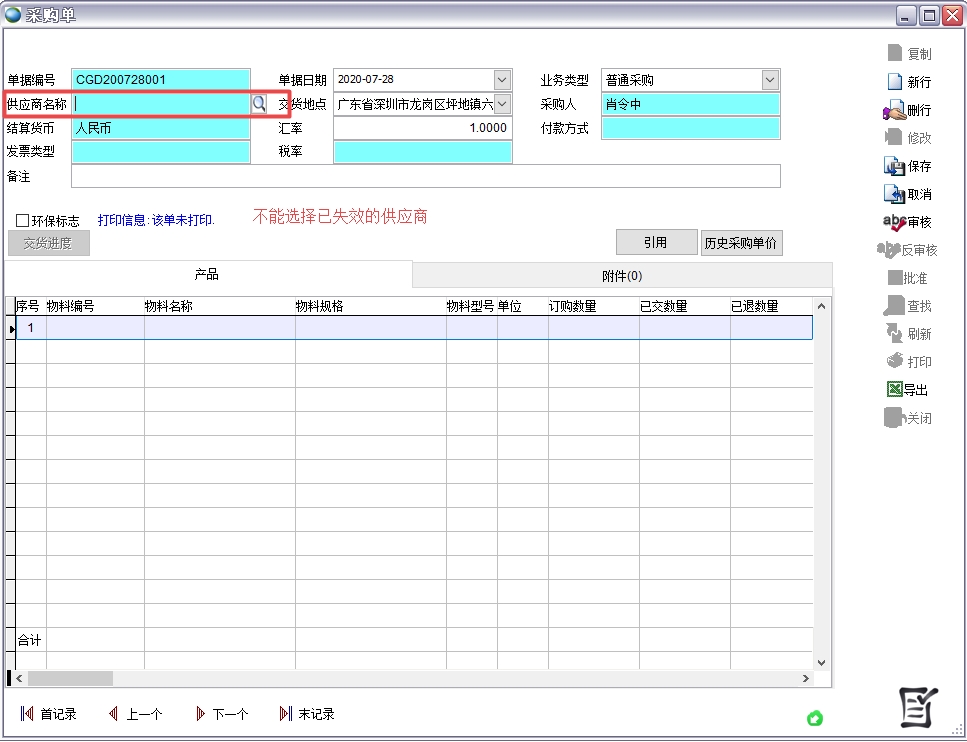Expand the 交货地点 address dropdown

point(502,104)
